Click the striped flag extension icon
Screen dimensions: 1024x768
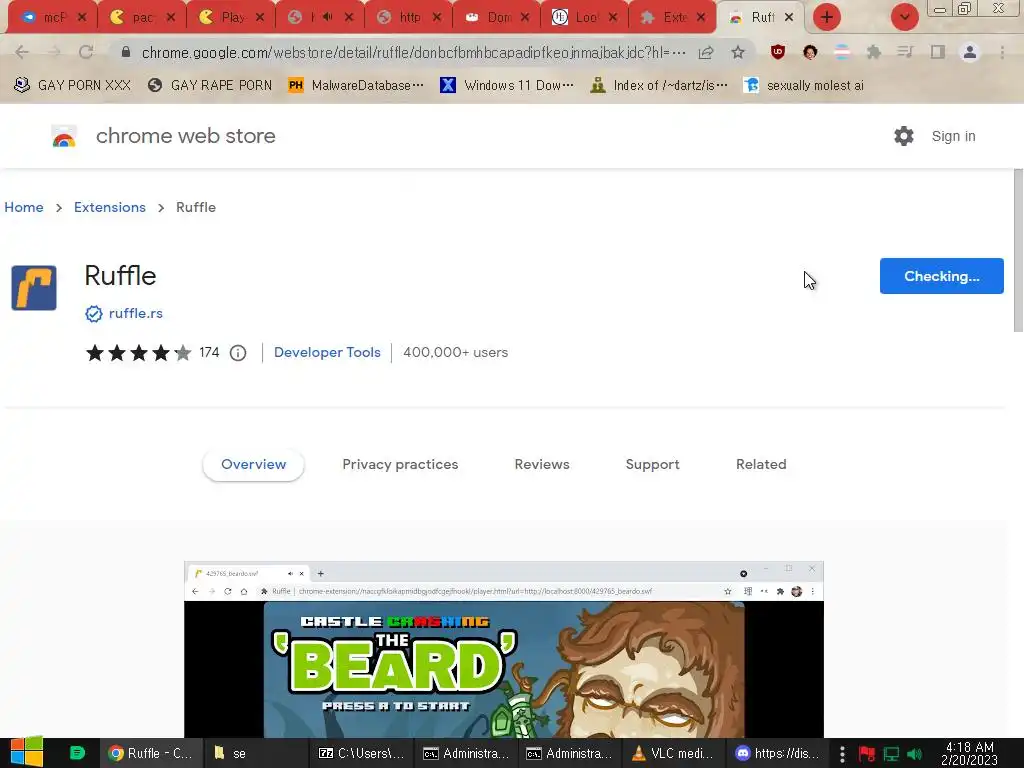click(842, 52)
